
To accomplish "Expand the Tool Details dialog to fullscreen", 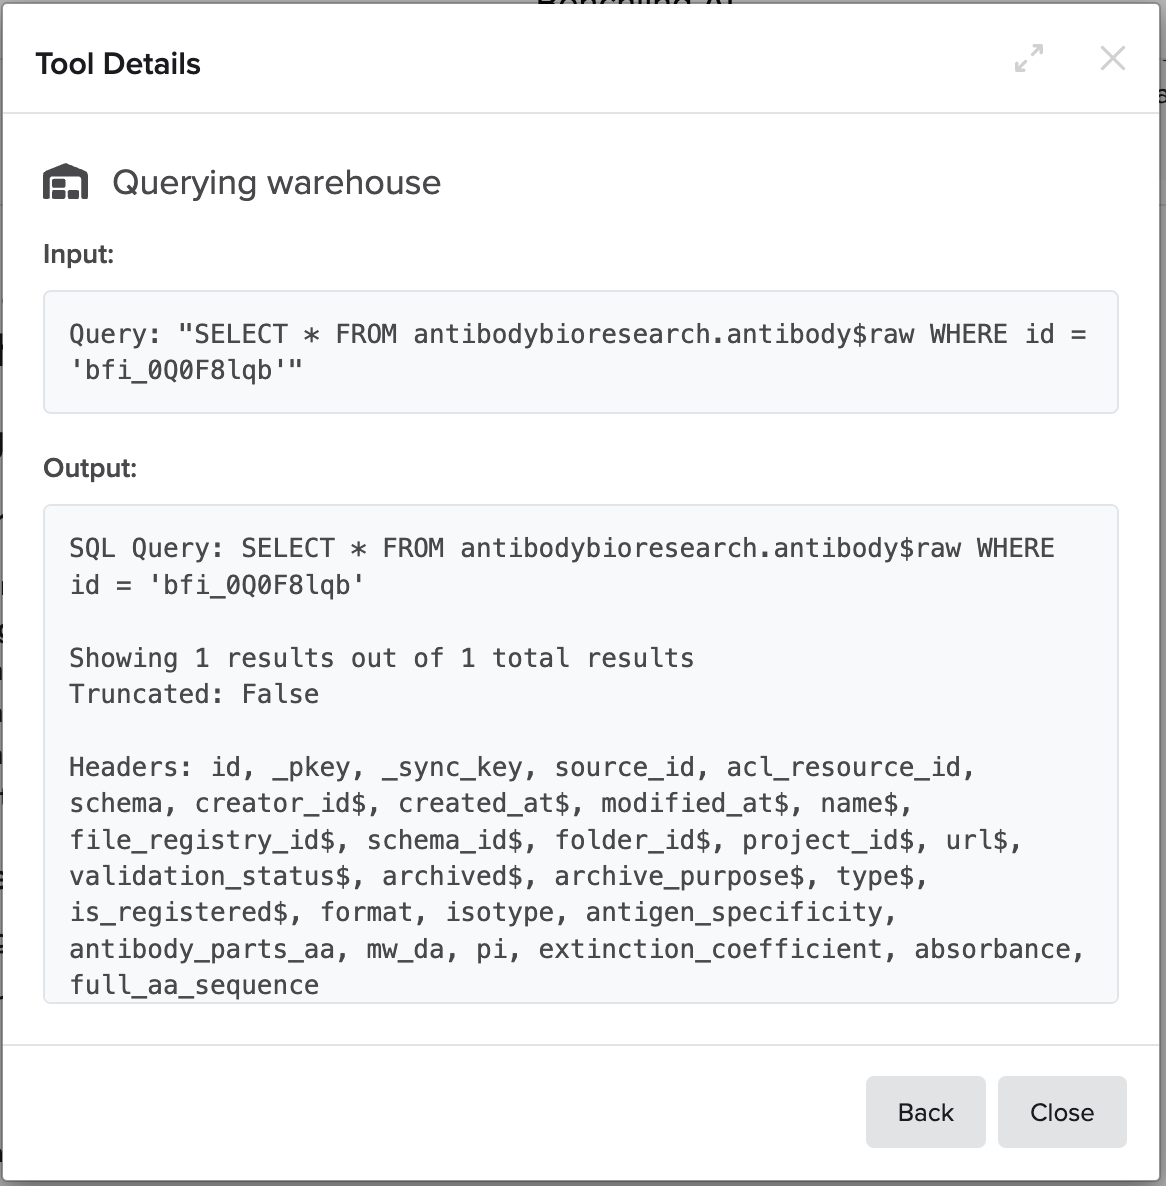I will click(1028, 59).
